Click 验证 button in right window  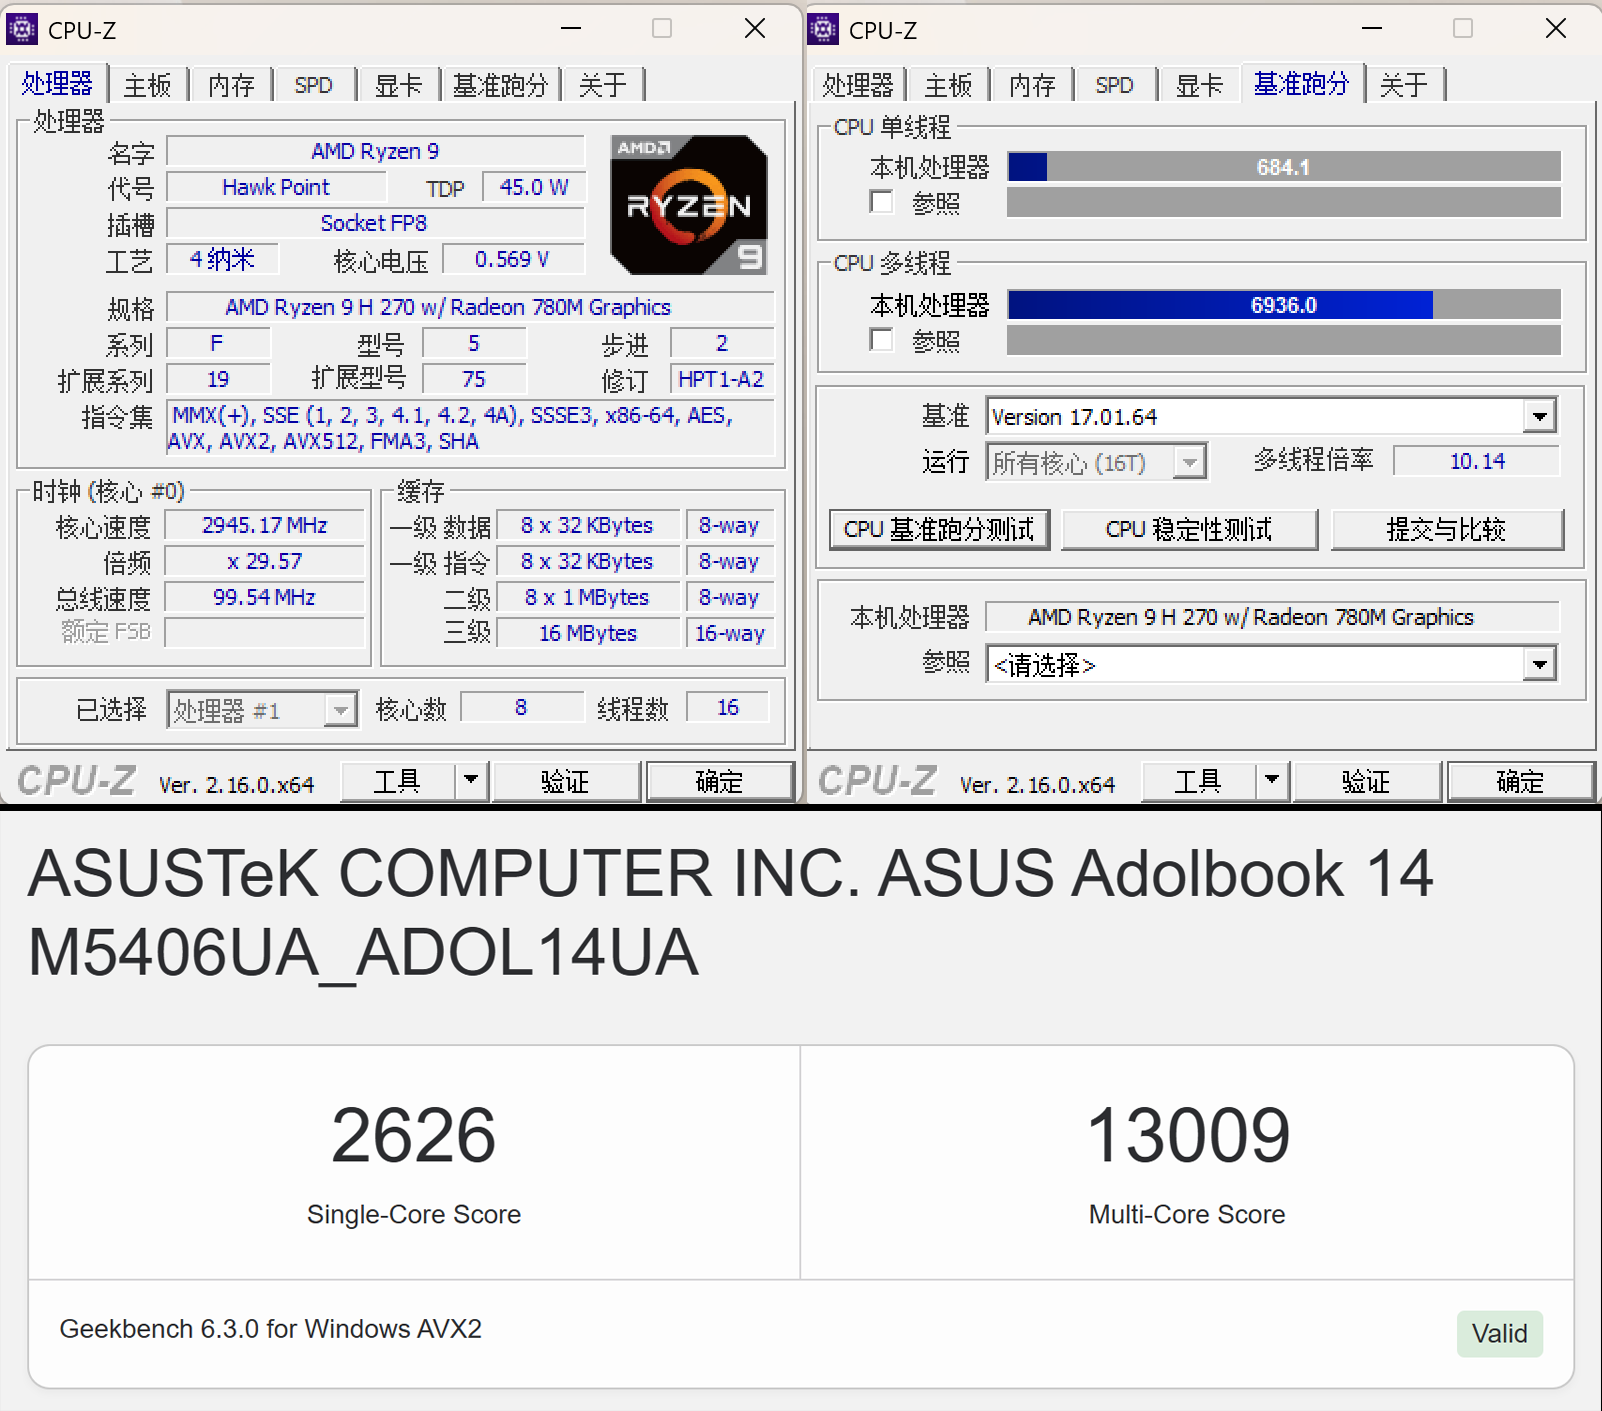tap(1366, 780)
